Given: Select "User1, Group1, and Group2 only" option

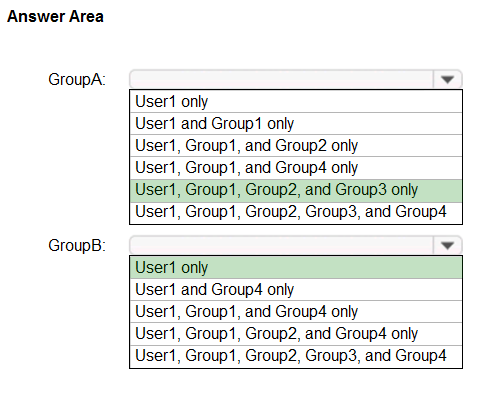Looking at the screenshot, I should tap(296, 146).
